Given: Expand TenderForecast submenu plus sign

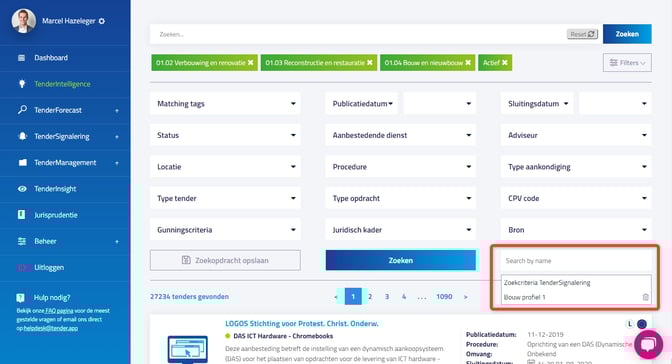Looking at the screenshot, I should [117, 111].
